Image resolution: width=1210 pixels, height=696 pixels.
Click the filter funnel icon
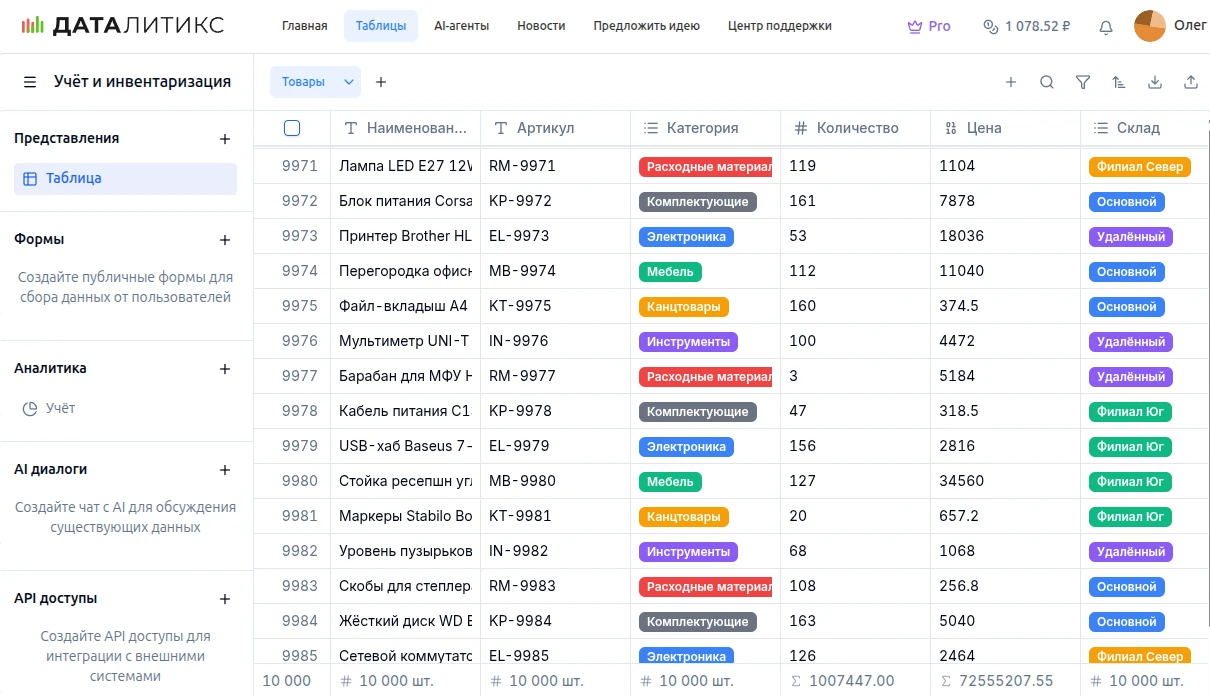pos(1083,83)
